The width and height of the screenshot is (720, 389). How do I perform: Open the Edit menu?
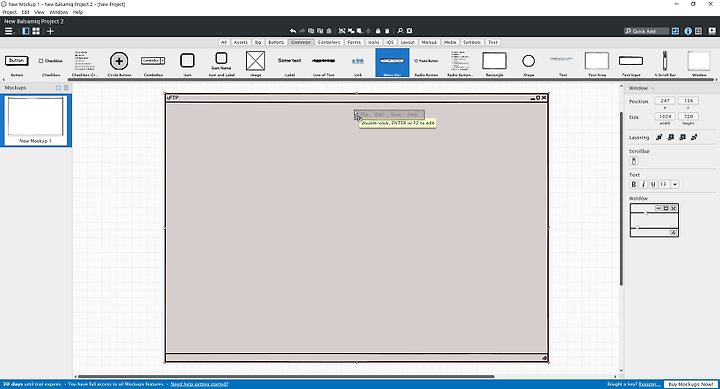tap(25, 12)
